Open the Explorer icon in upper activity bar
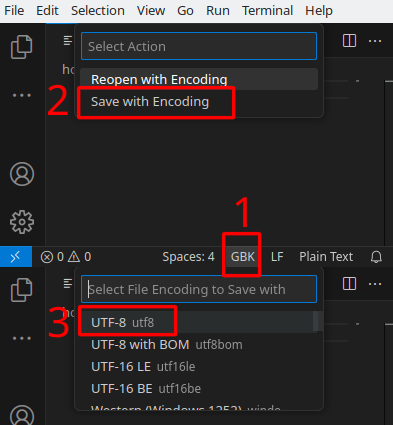Image resolution: width=393 pixels, height=425 pixels. [22, 47]
